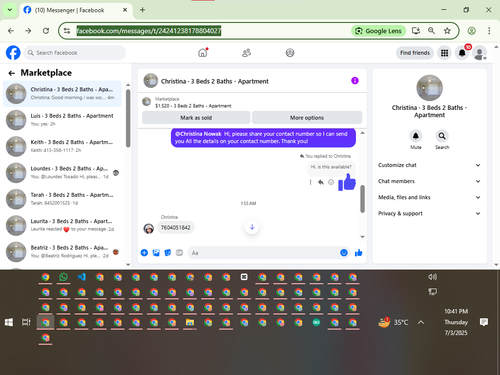500x375 pixels.
Task: Reload the page with refresh icon
Action: pyautogui.click(x=46, y=31)
